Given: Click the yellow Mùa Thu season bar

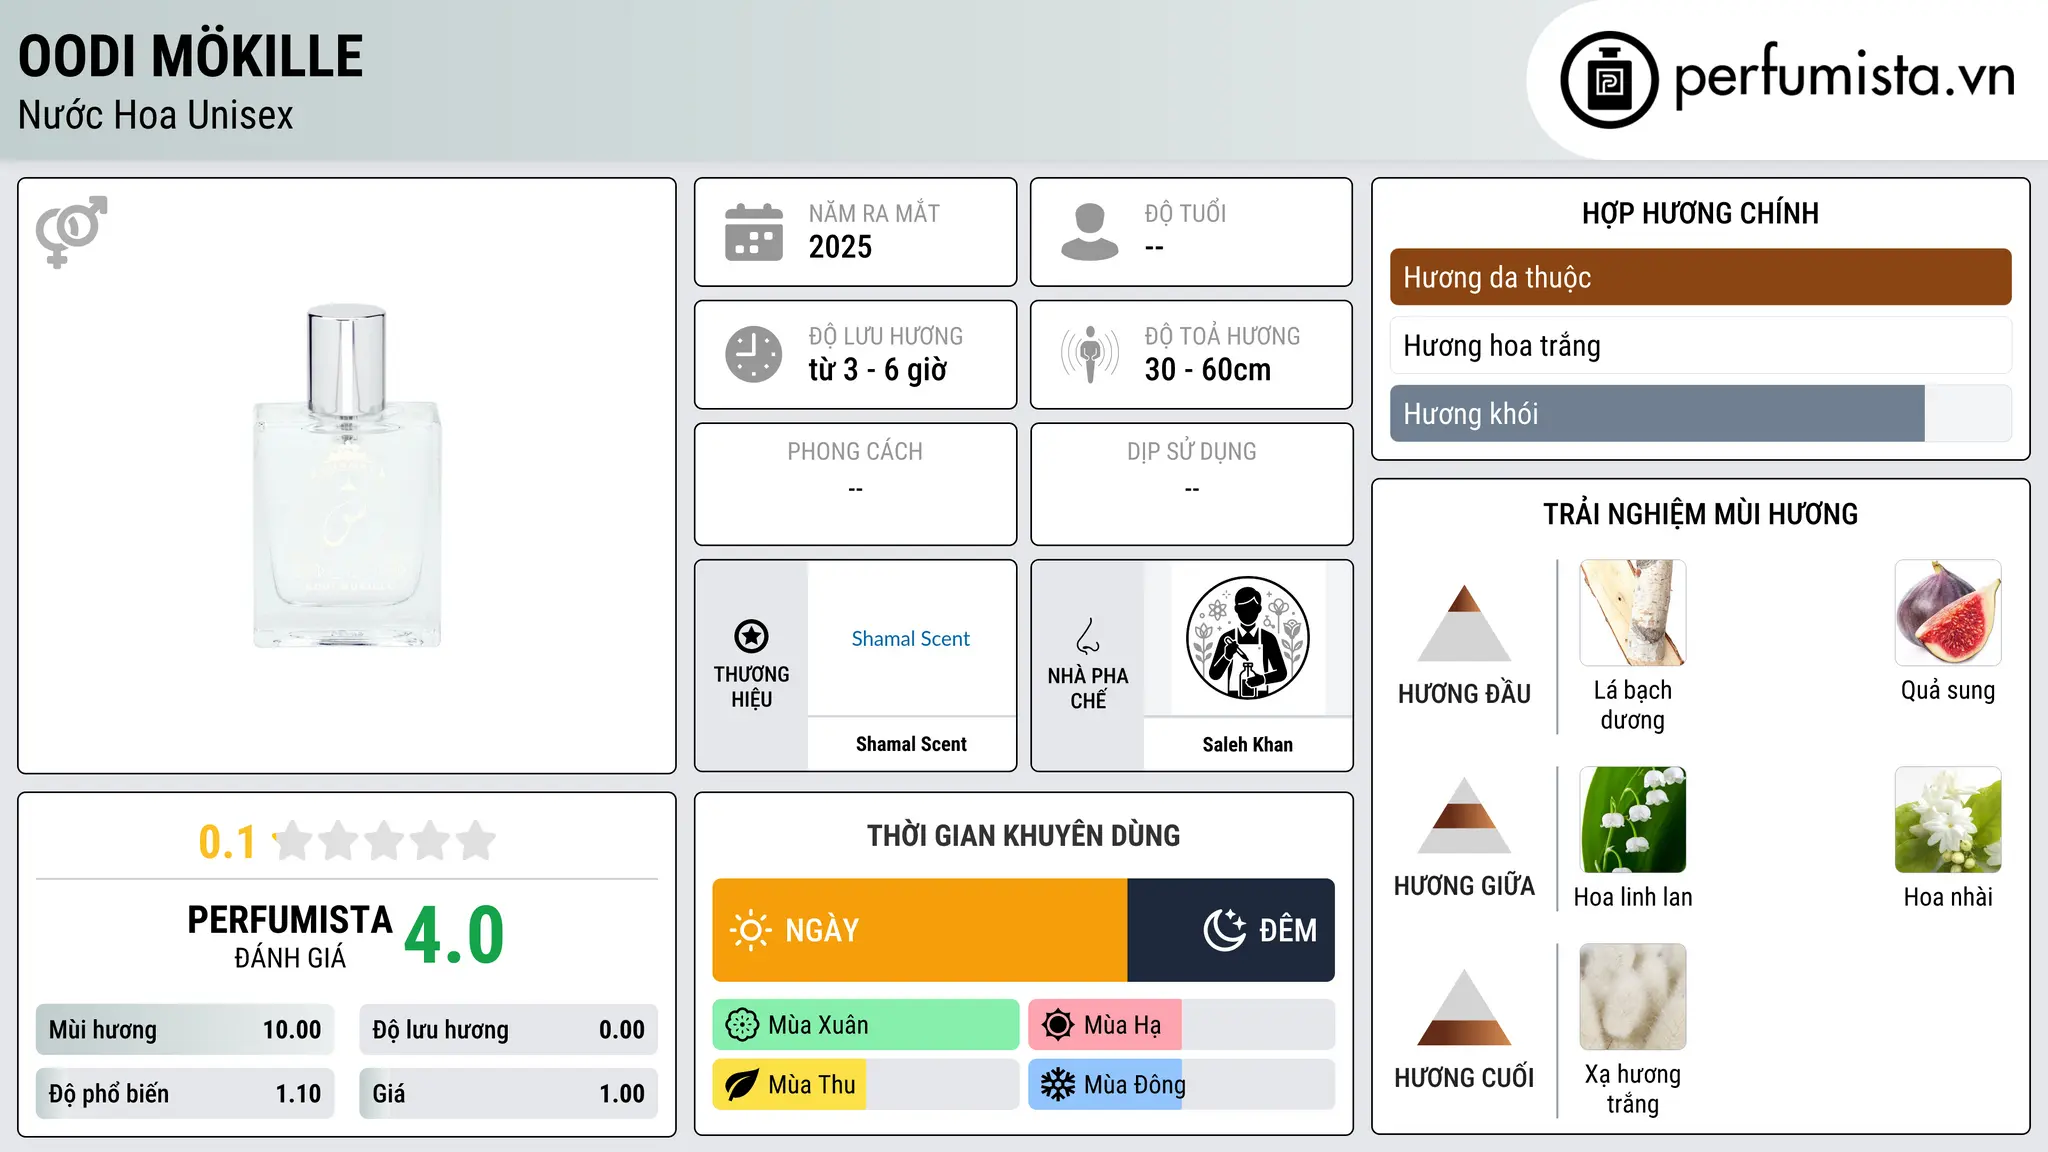Looking at the screenshot, I should (x=866, y=1085).
